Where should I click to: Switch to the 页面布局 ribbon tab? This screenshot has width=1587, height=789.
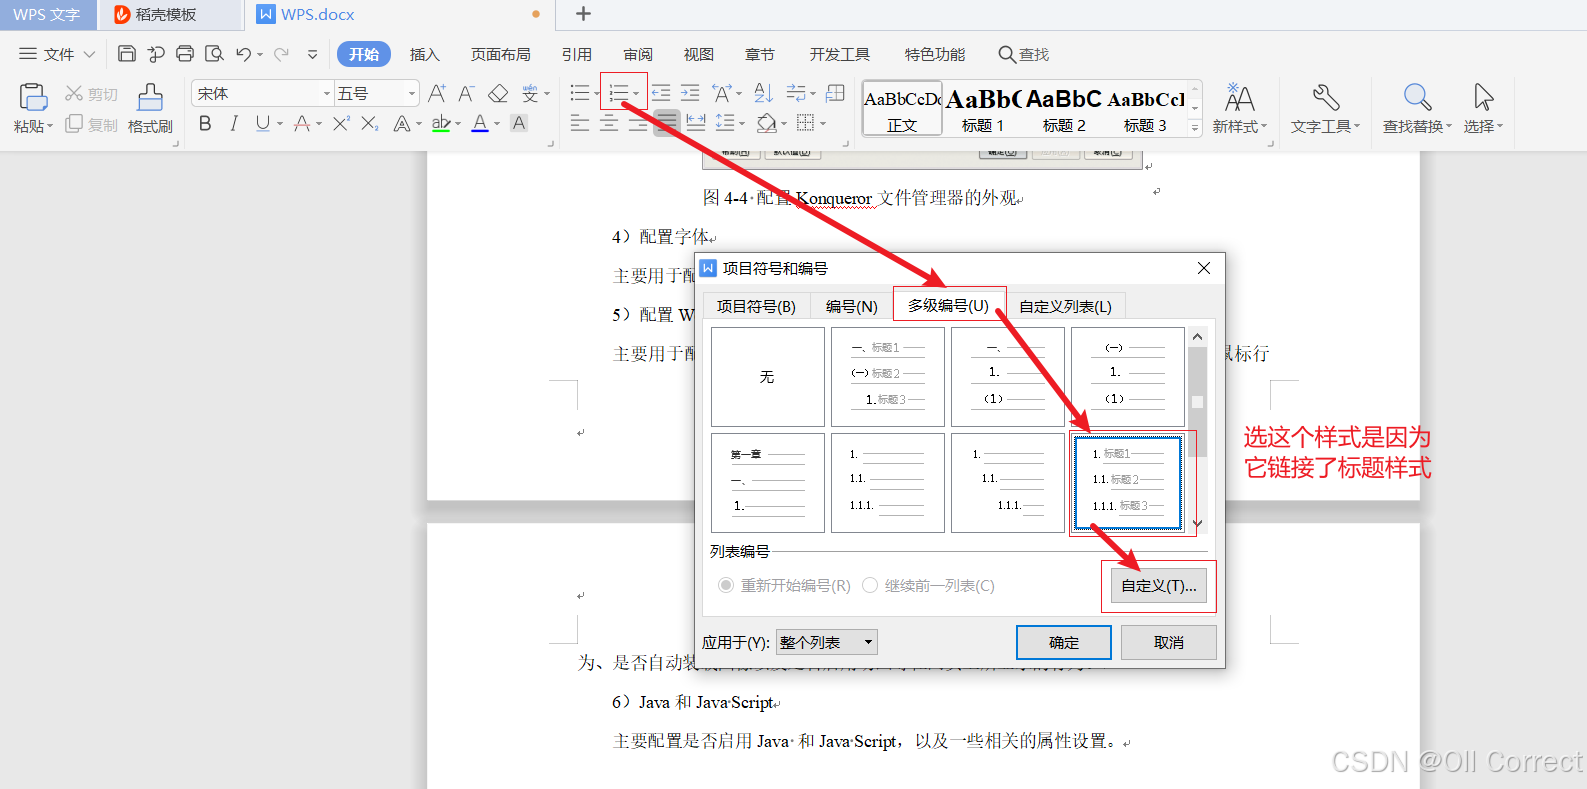coord(500,54)
